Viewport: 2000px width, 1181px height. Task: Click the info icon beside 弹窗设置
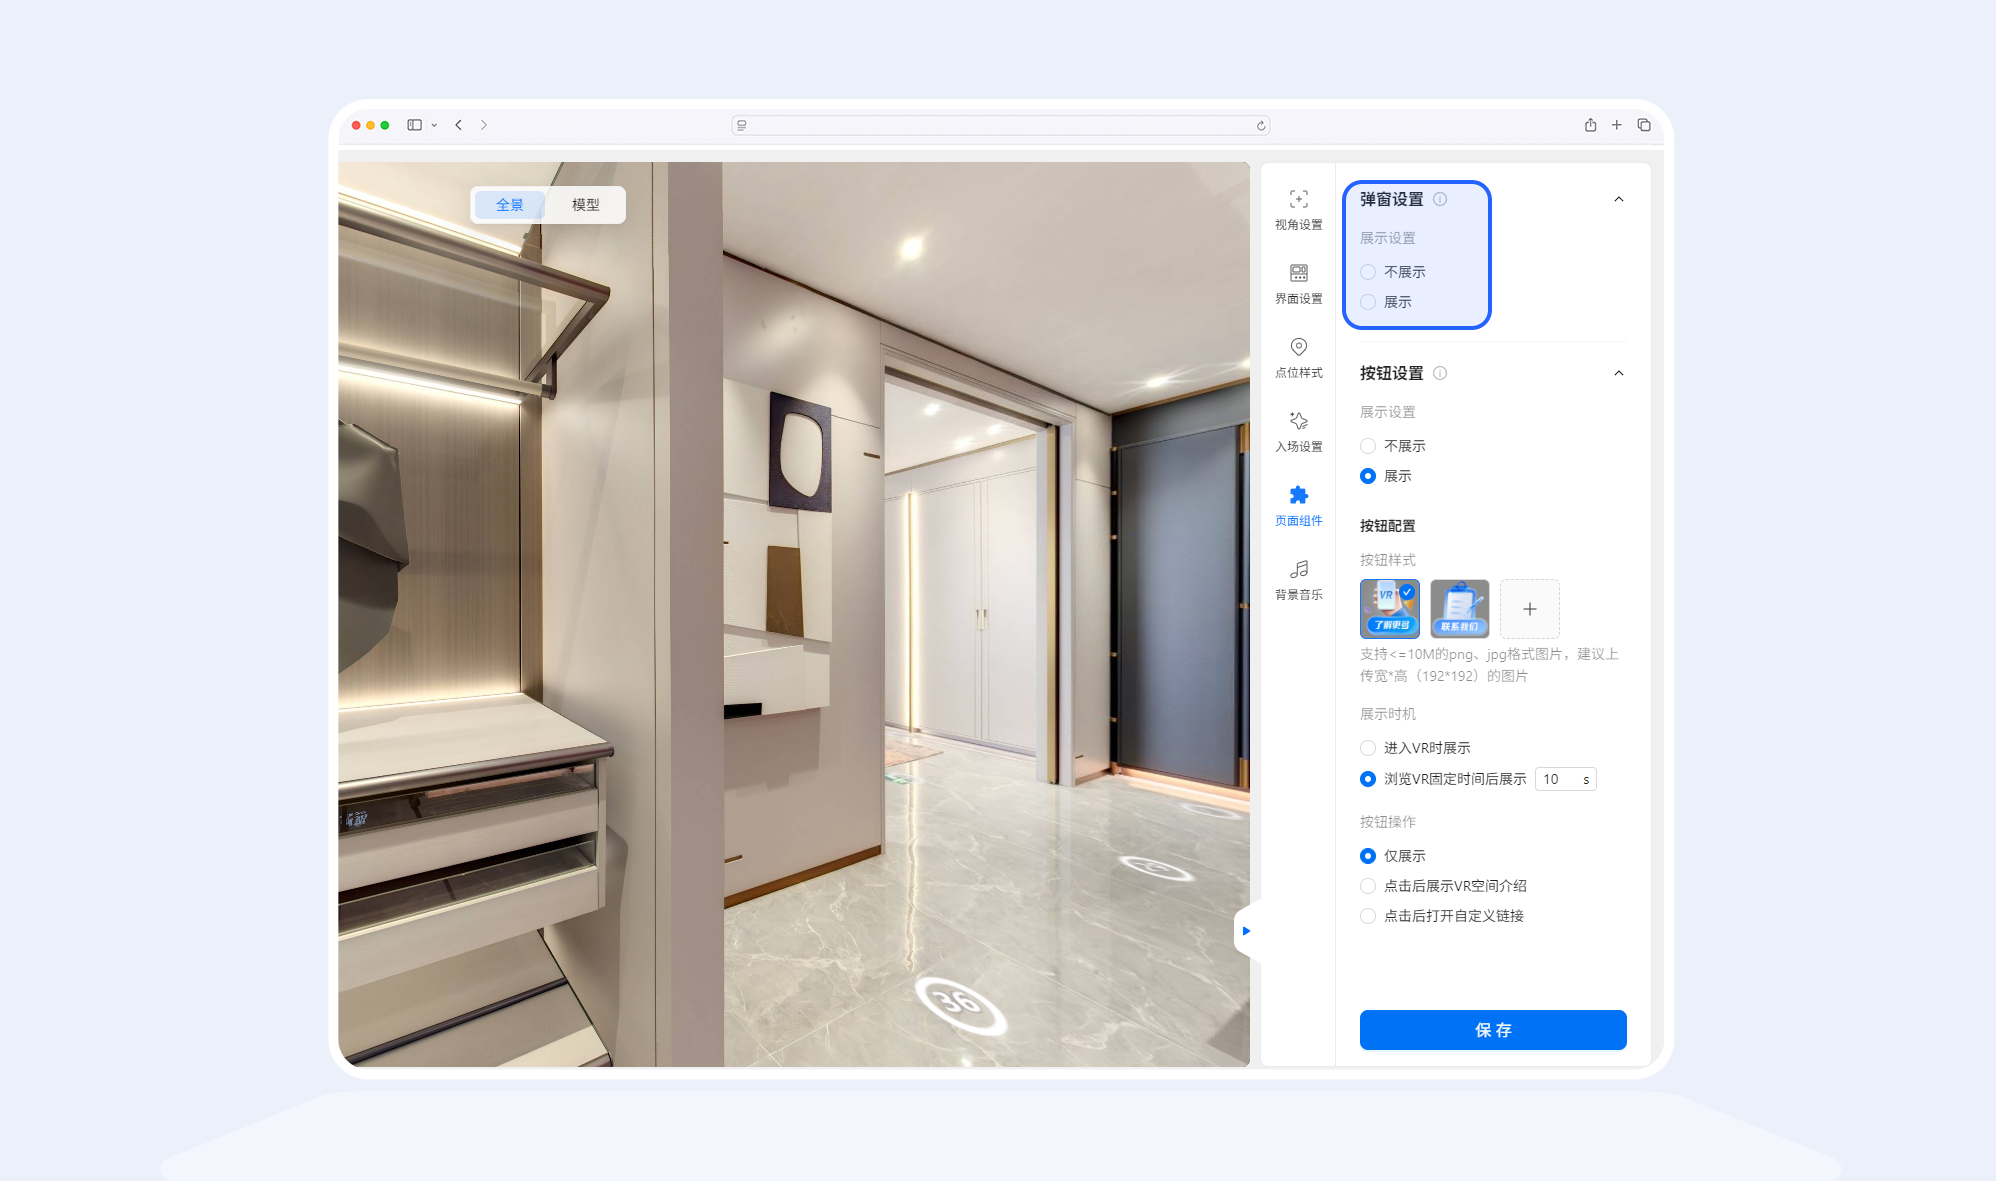click(1440, 199)
